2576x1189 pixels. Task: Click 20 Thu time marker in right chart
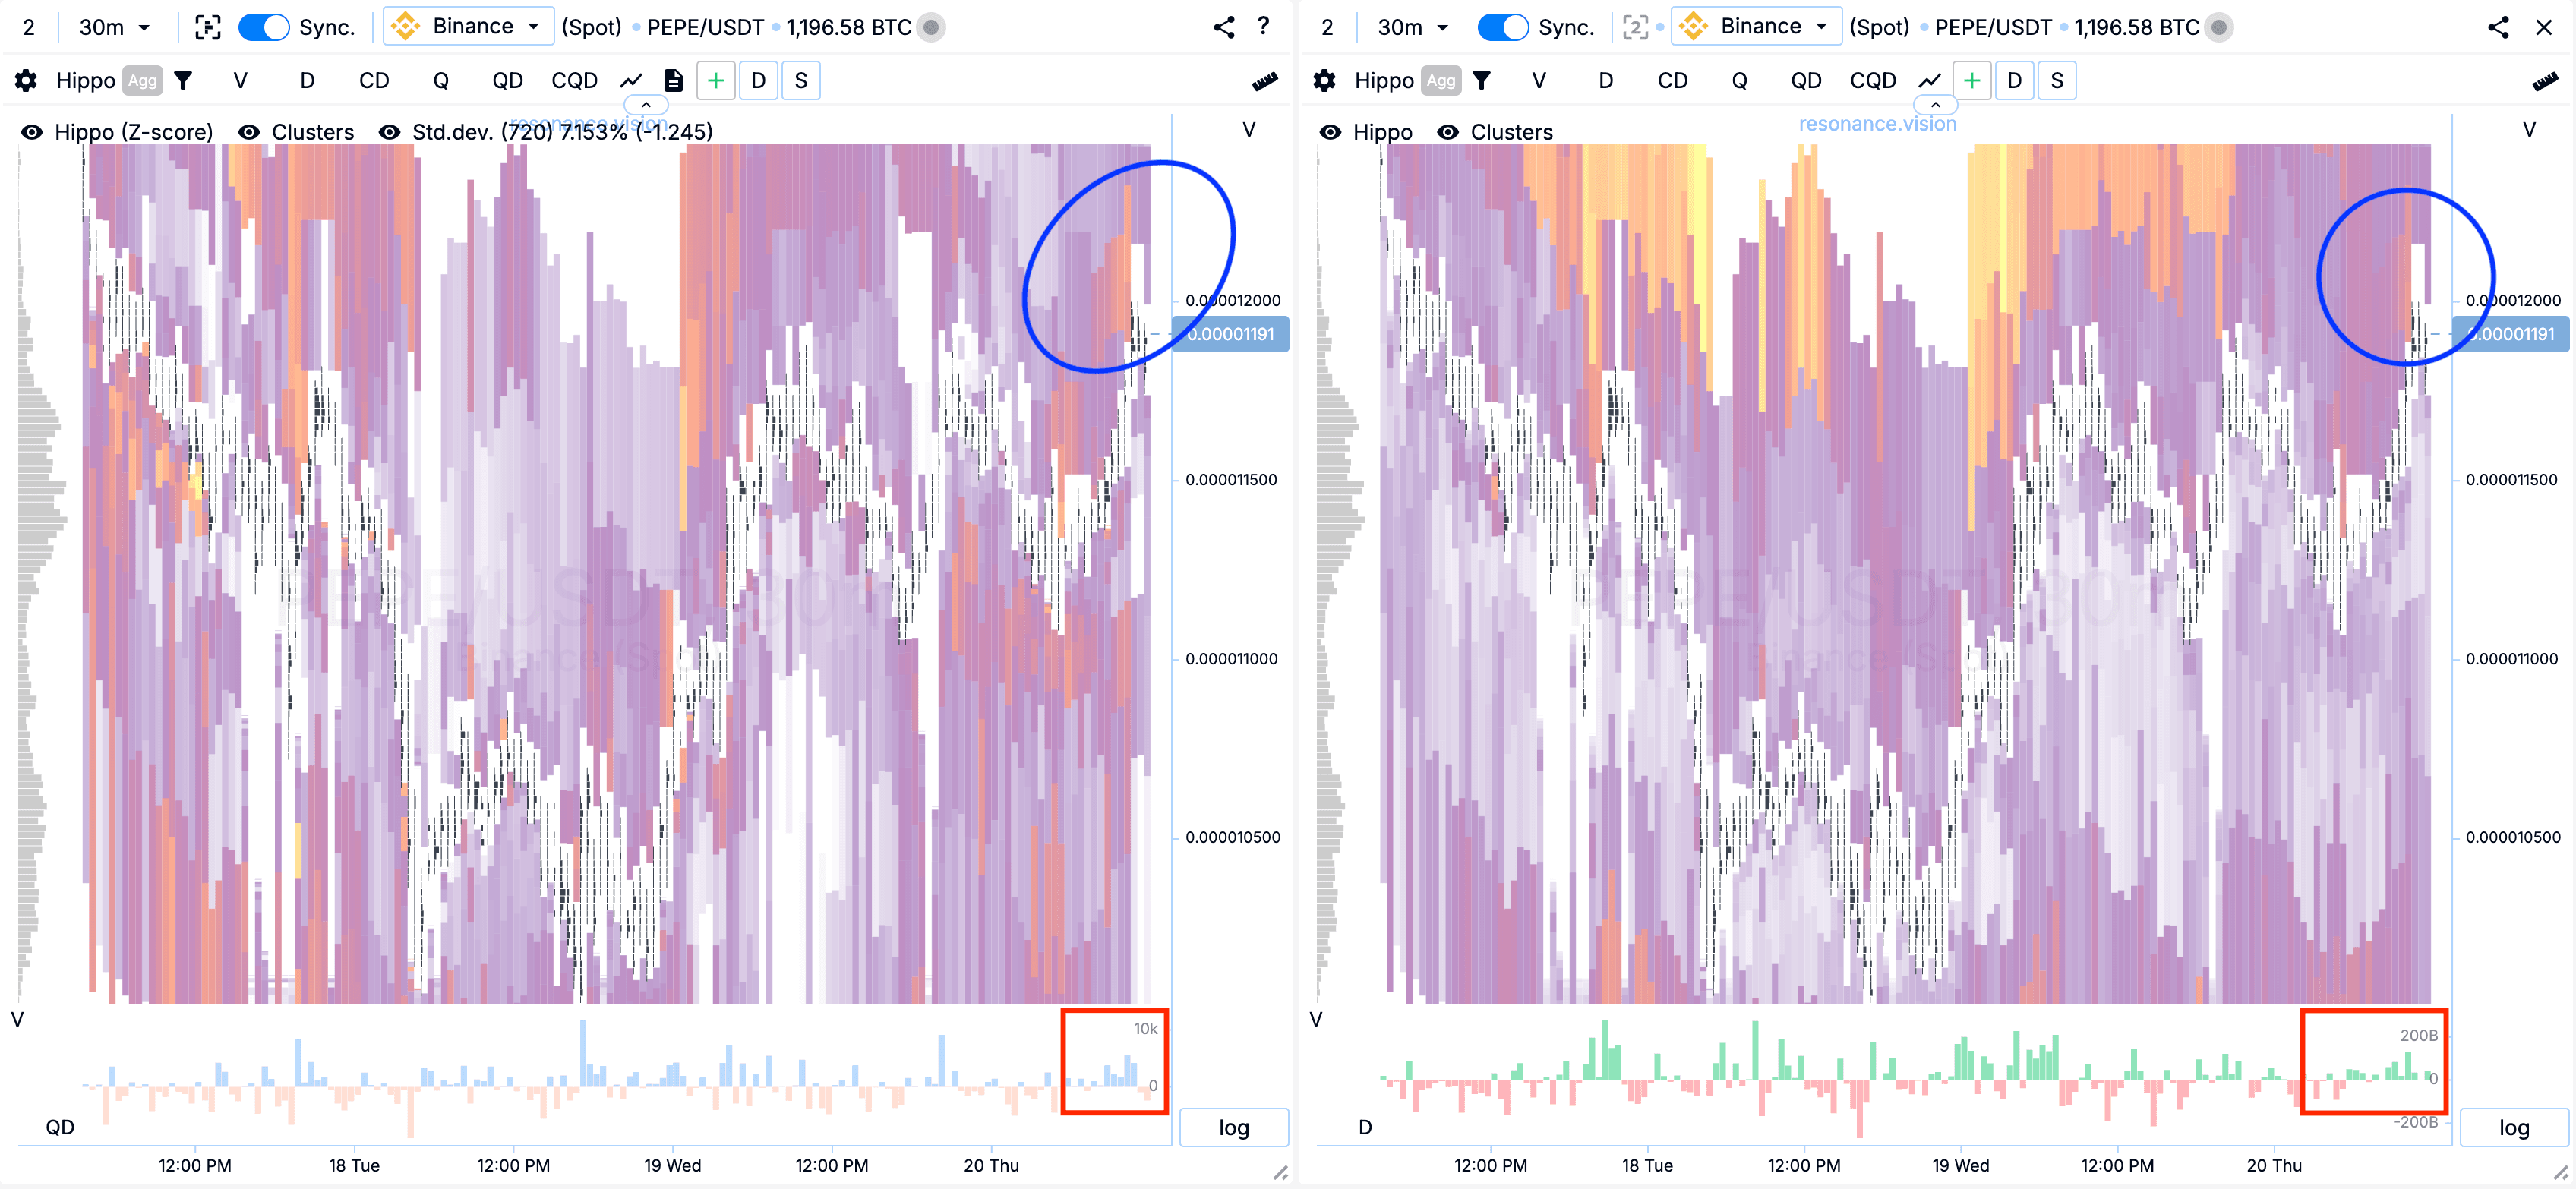click(x=2273, y=1165)
